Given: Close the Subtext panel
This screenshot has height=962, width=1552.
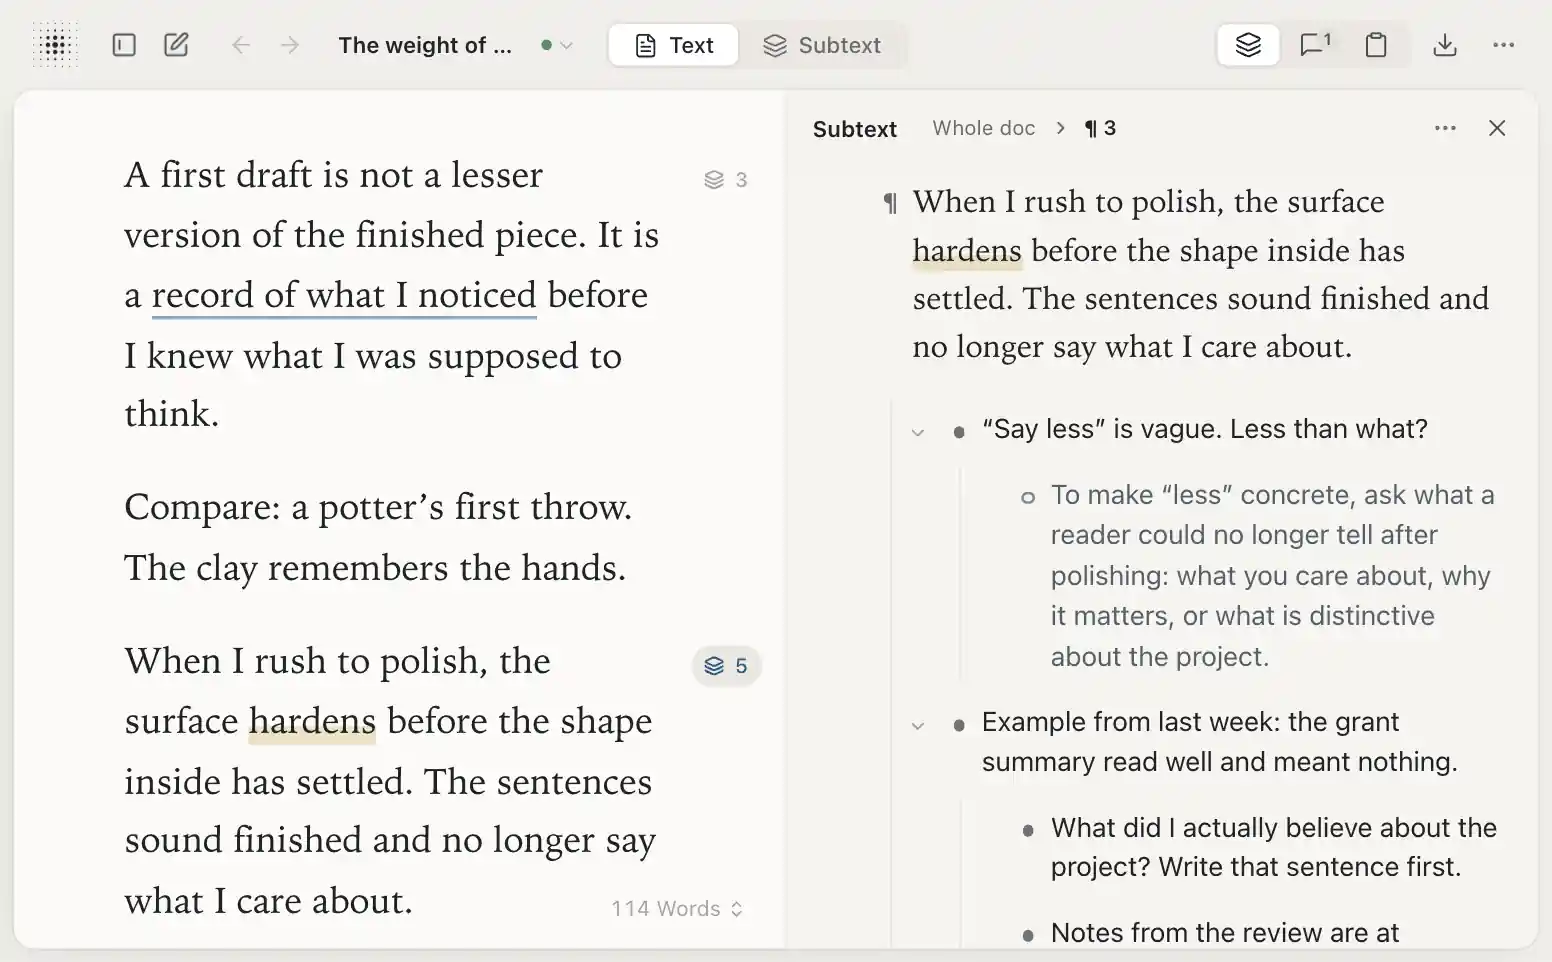Looking at the screenshot, I should pyautogui.click(x=1497, y=128).
